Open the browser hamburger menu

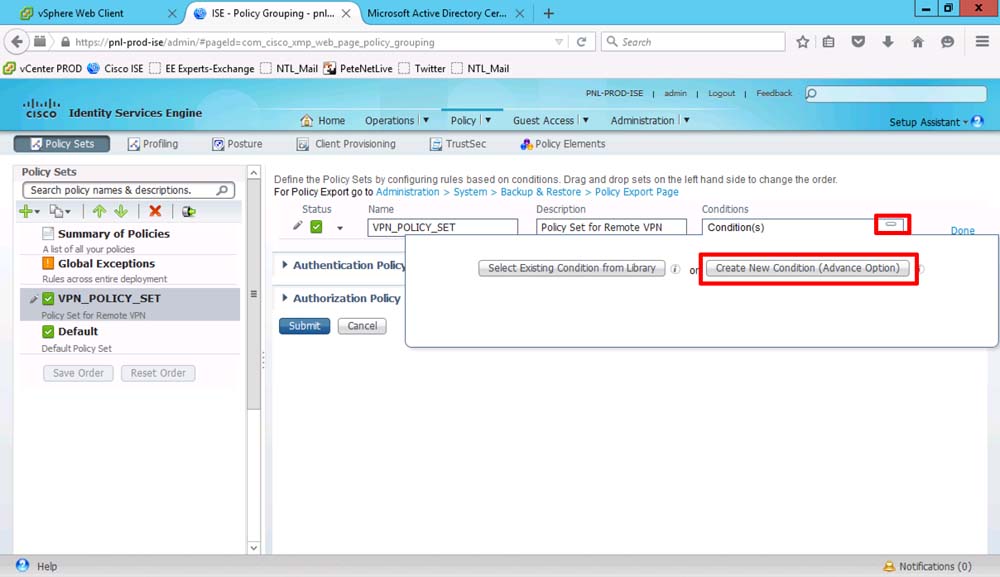(x=982, y=42)
